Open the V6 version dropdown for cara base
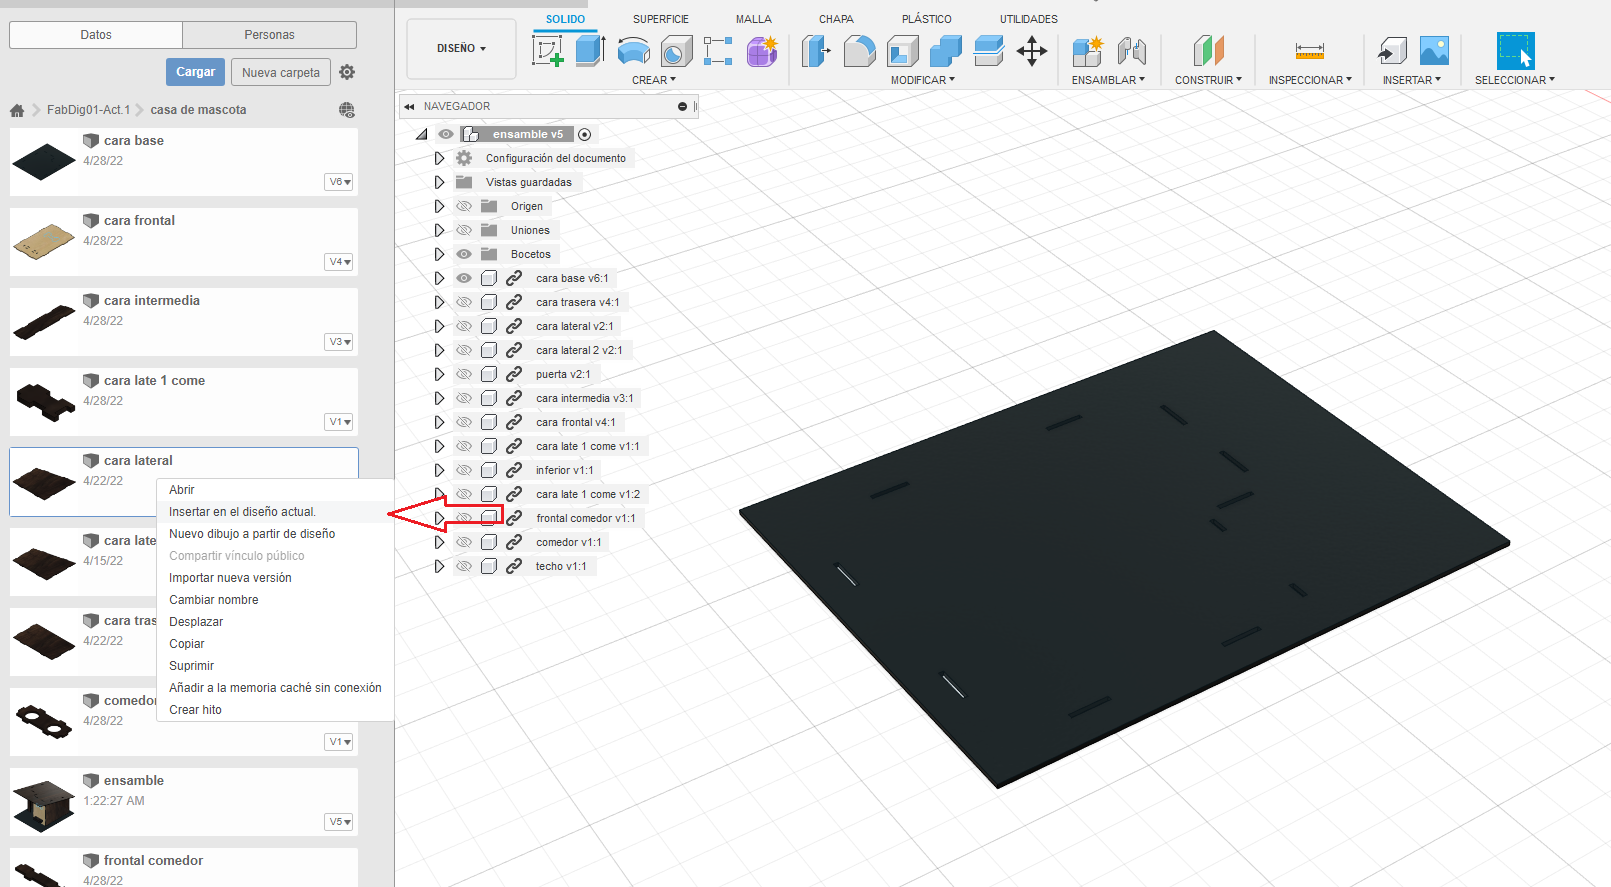 coord(340,182)
